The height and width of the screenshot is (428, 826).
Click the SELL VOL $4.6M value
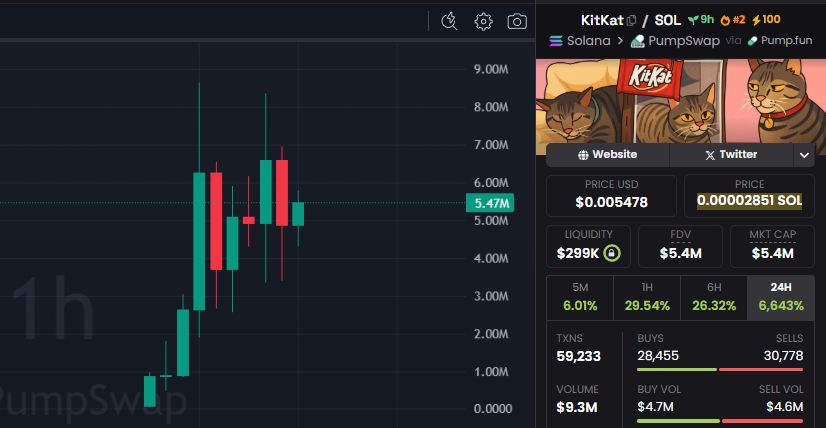785,407
